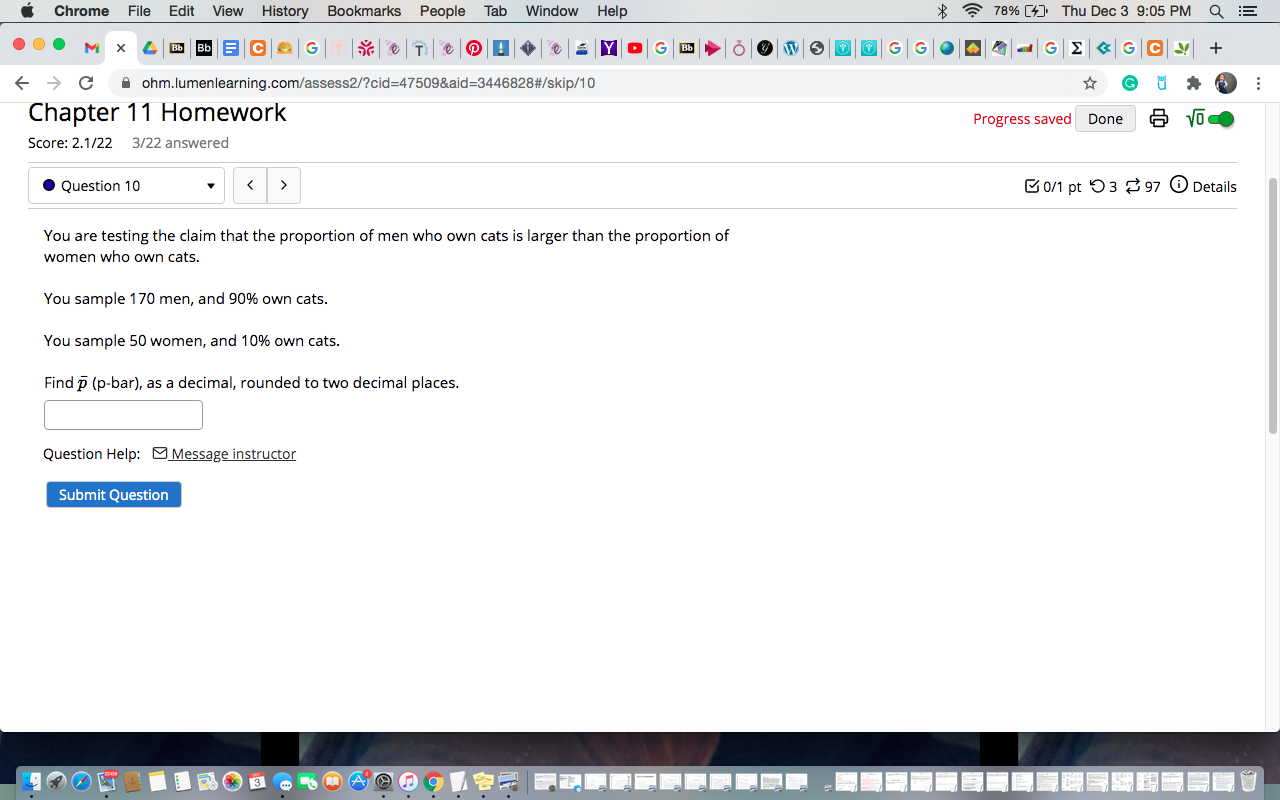1280x800 pixels.
Task: Click the Message instructor link
Action: [233, 453]
